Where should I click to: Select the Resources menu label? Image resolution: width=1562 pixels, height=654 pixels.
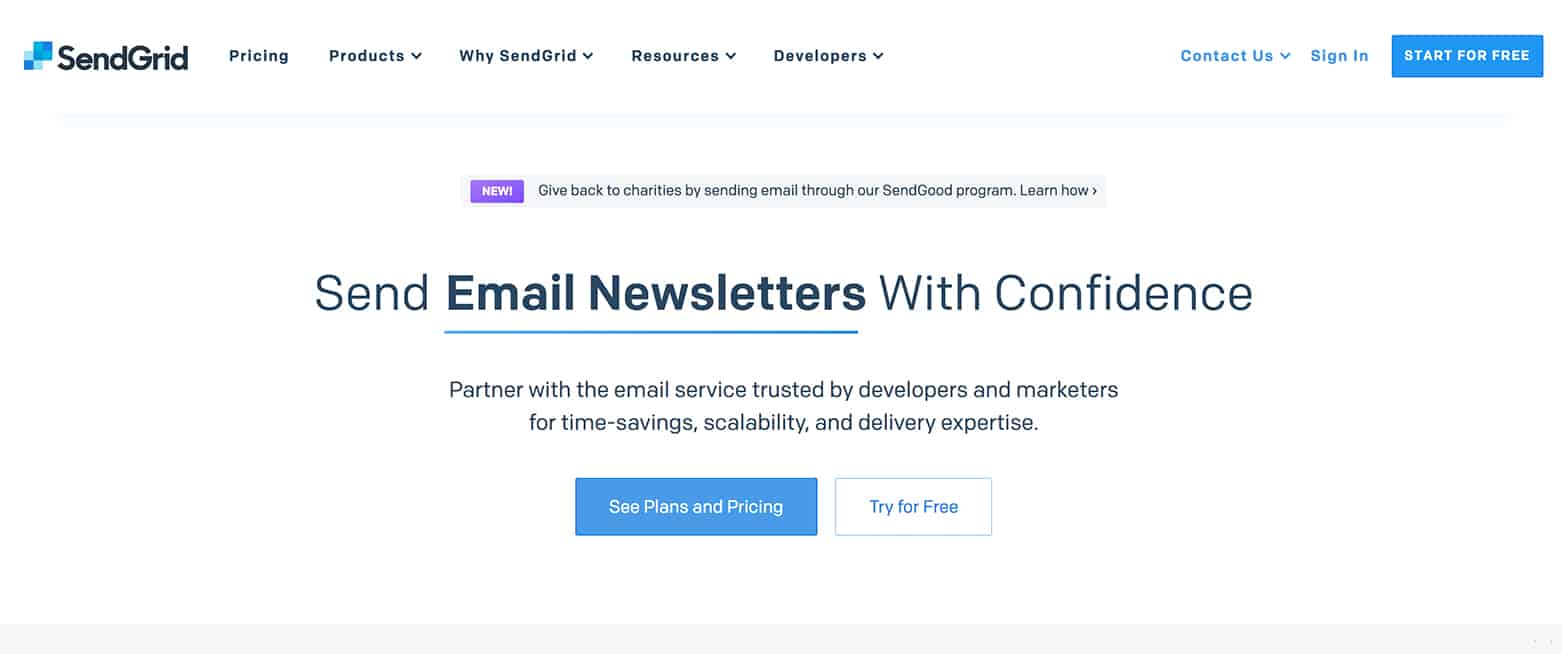coord(675,56)
